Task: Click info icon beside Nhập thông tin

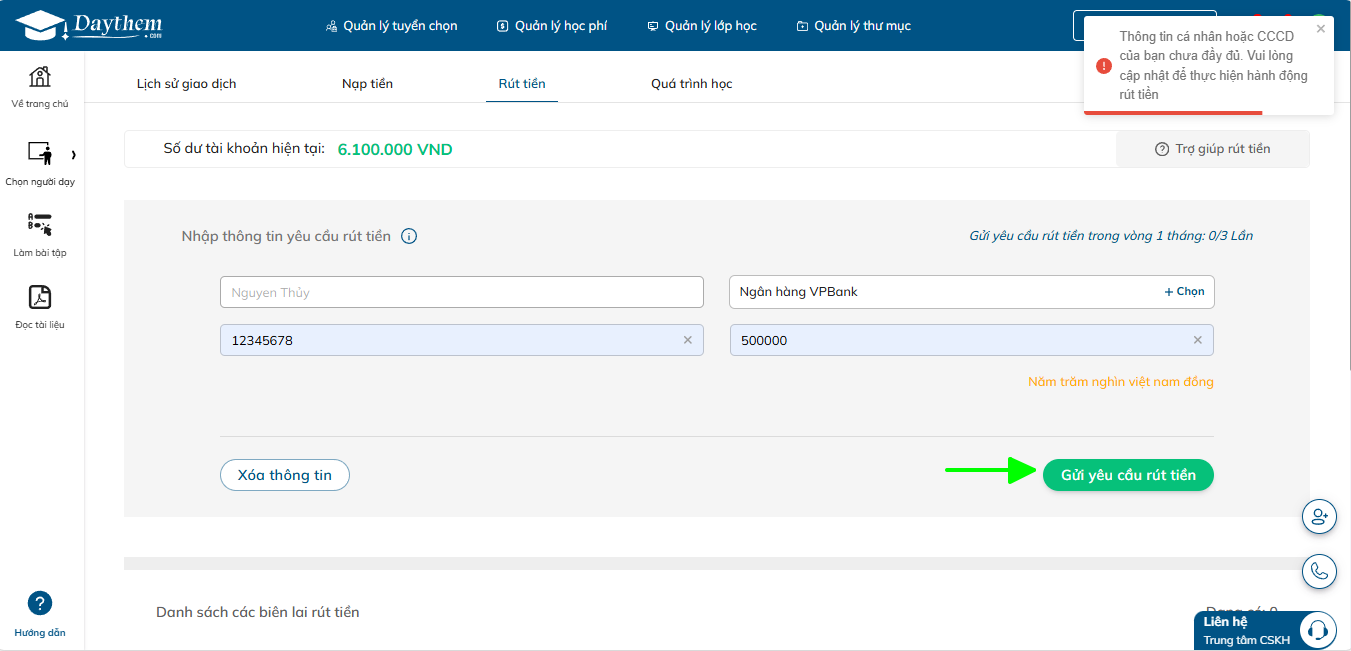Action: click(x=409, y=237)
